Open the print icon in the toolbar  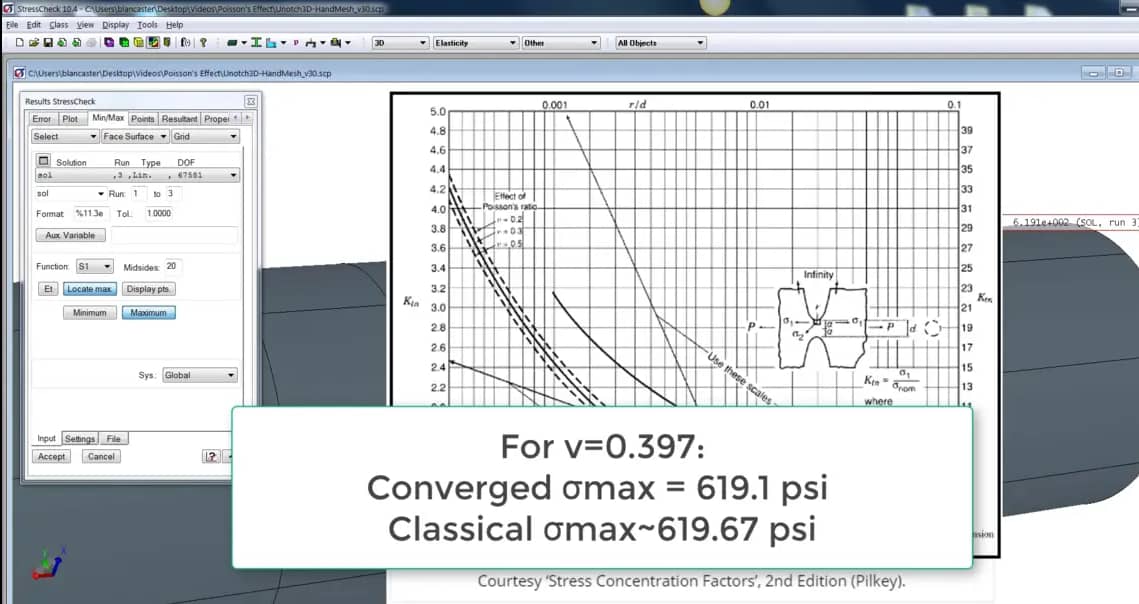91,42
